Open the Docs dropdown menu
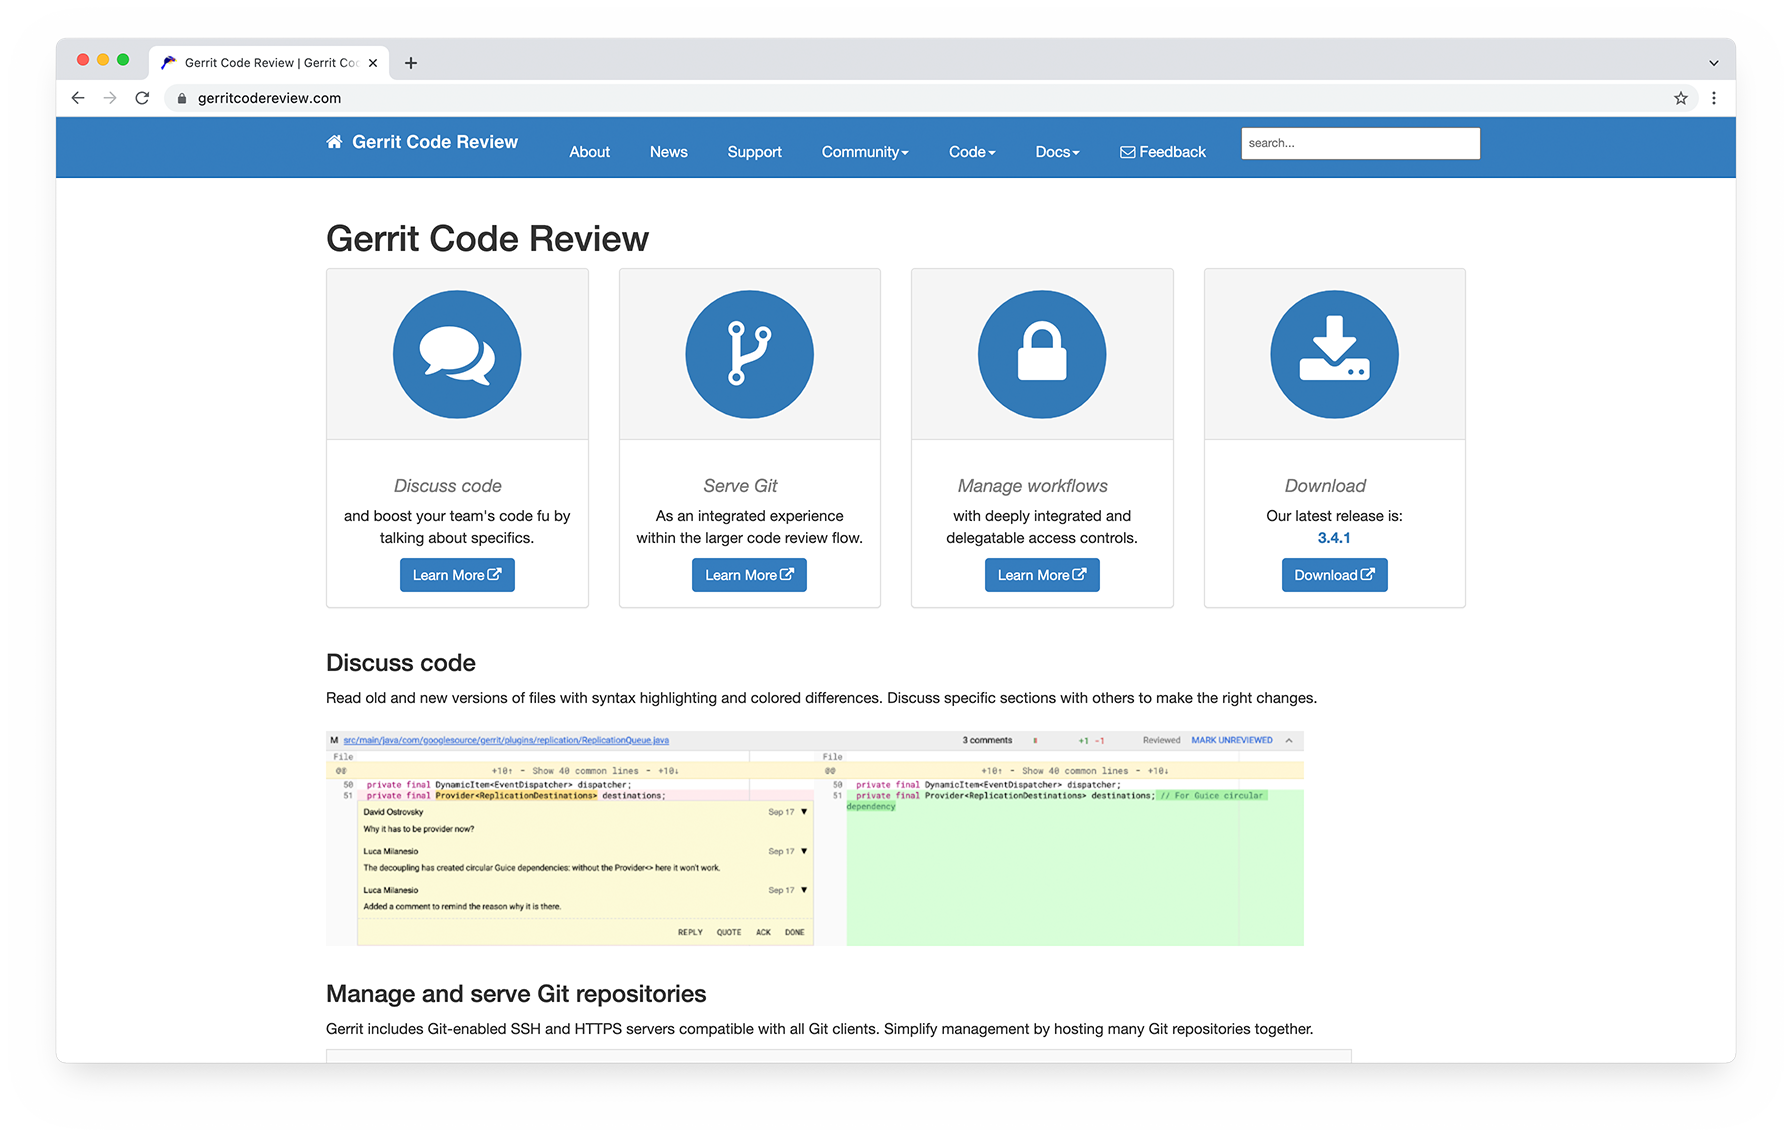1792x1137 pixels. pos(1057,152)
